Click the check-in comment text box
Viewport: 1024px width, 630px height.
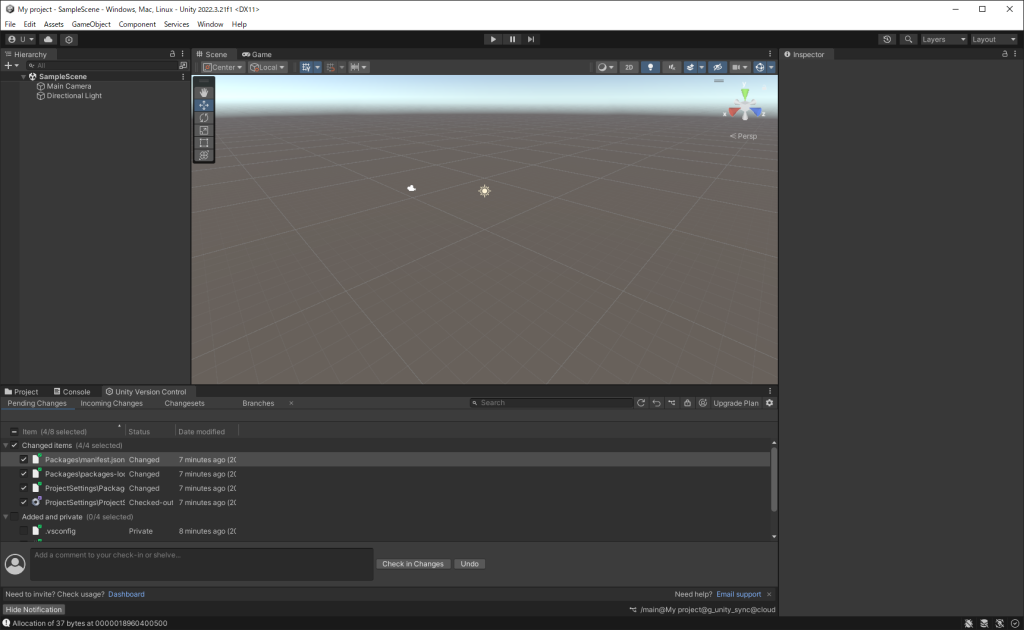pos(202,564)
